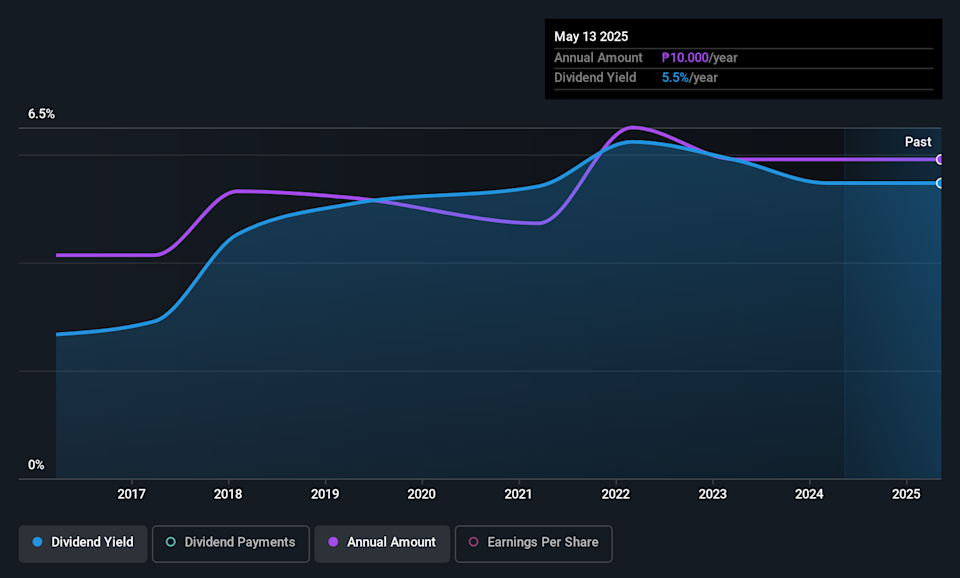Click the Earnings Per Share legend circle
Viewport: 960px width, 578px height.
tap(474, 542)
